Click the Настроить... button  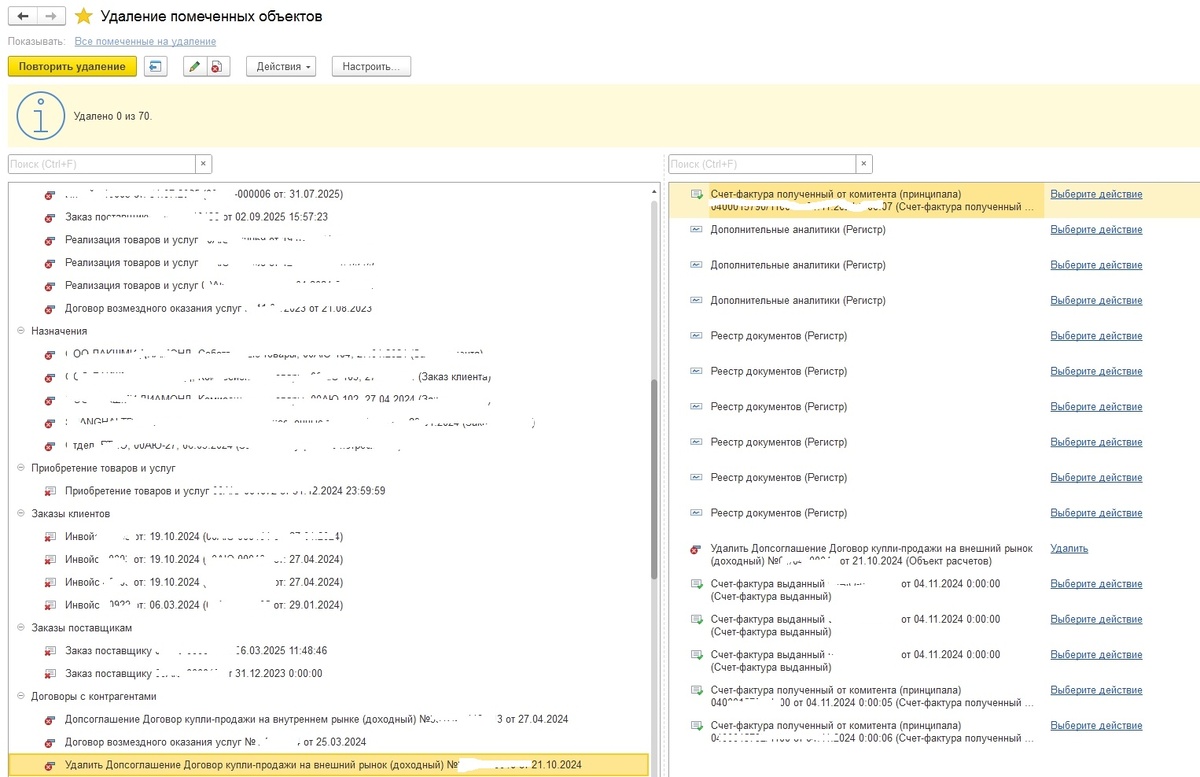371,67
